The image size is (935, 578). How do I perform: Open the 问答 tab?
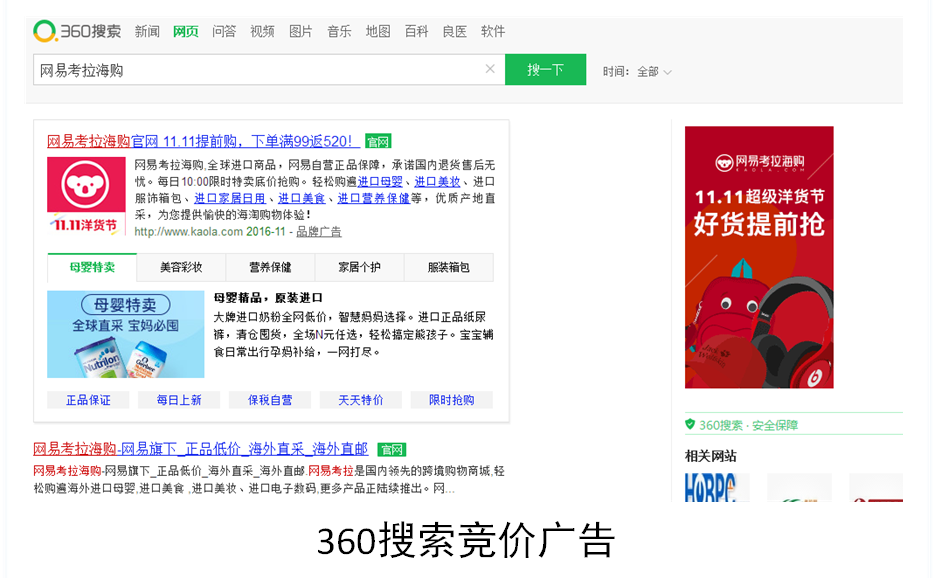coord(224,31)
